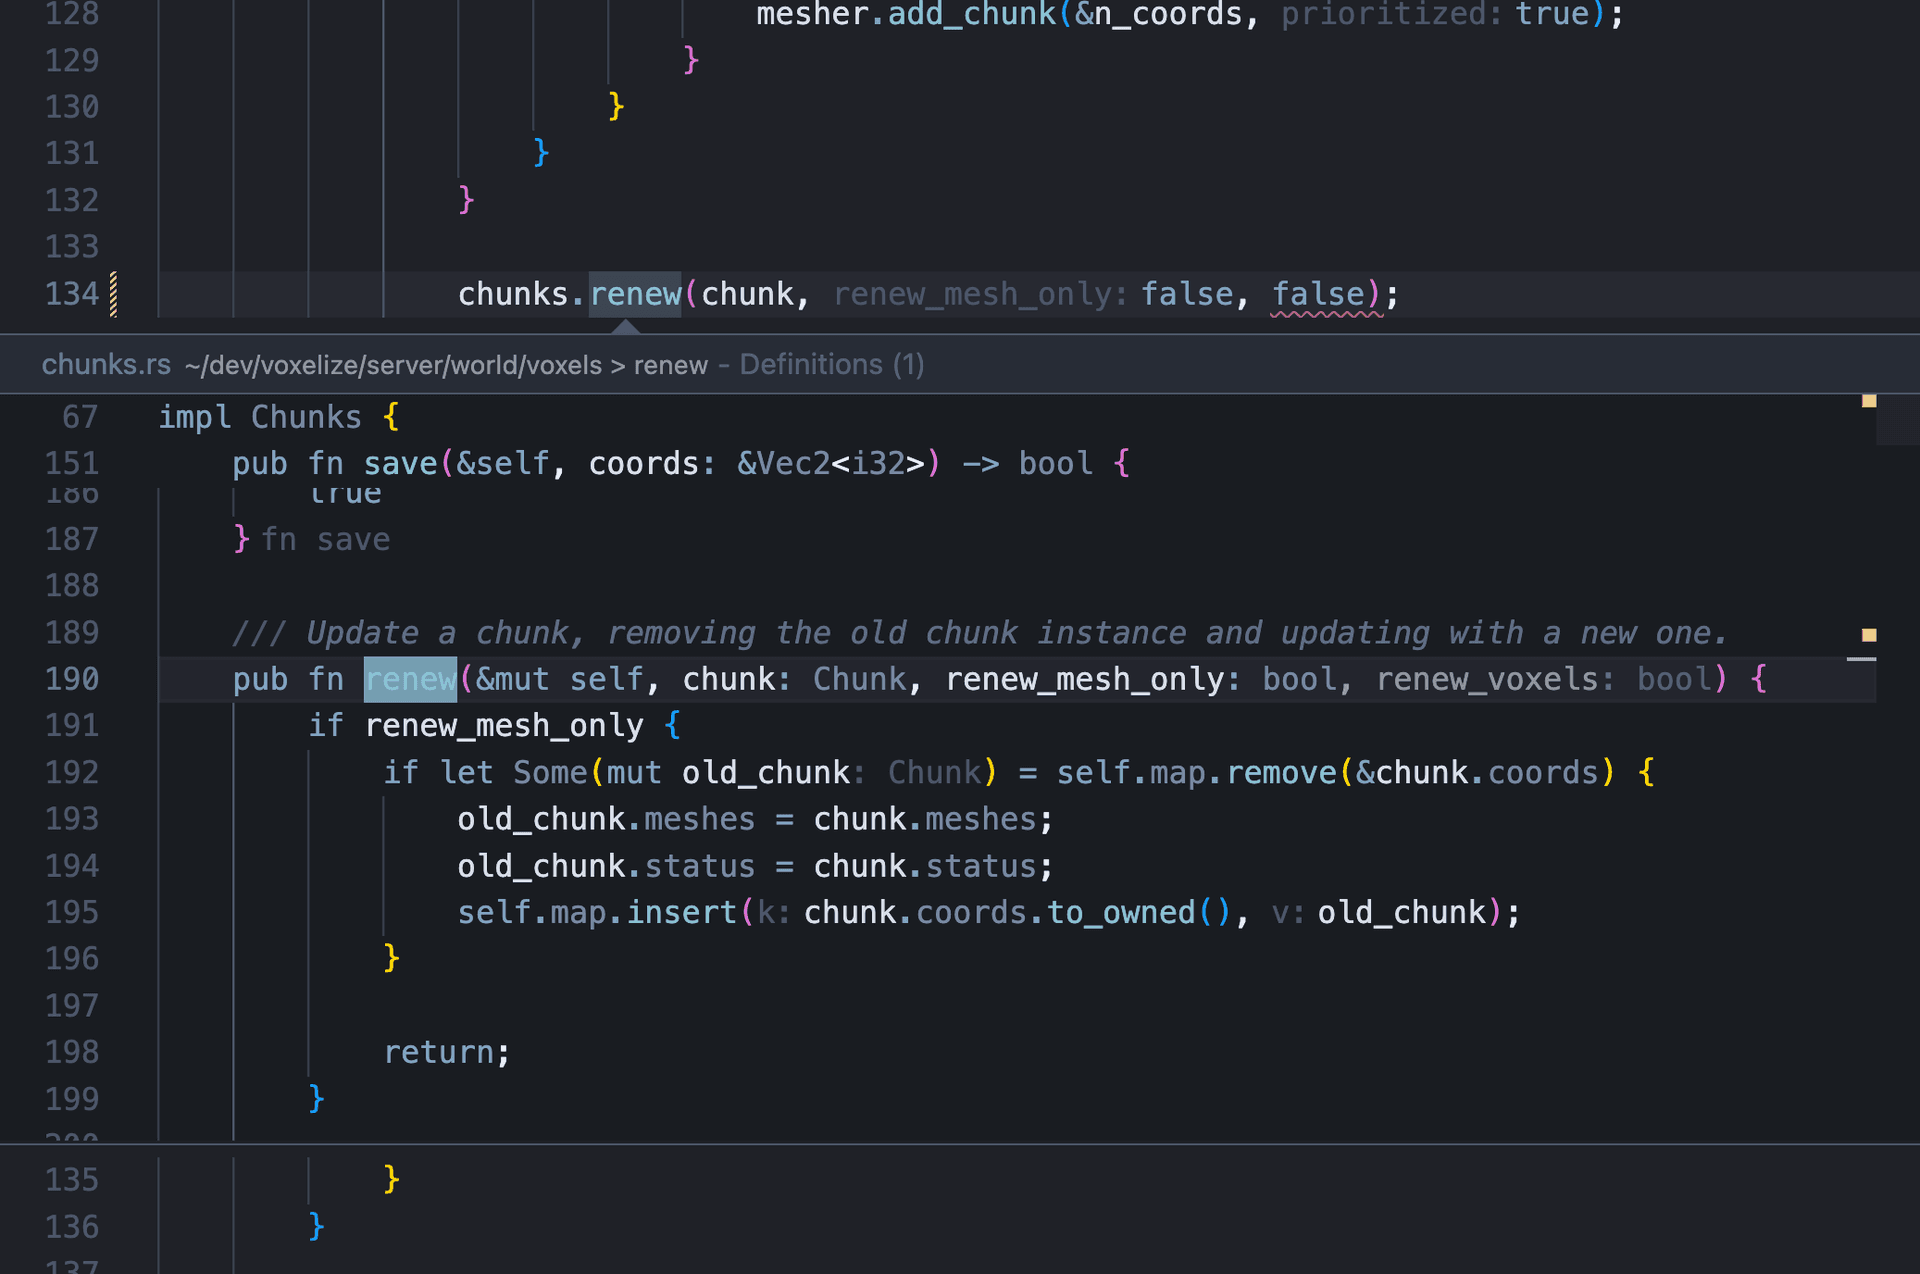Click line number 134 in the gutter
Screen dimensions: 1920x1274
71,293
